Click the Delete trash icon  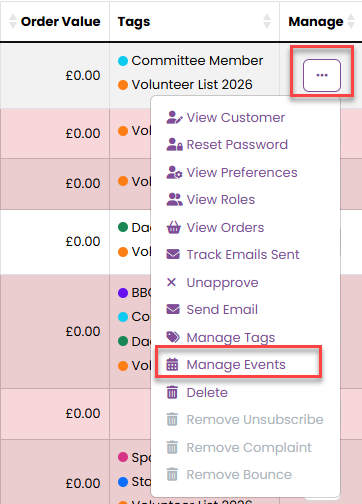pos(172,392)
